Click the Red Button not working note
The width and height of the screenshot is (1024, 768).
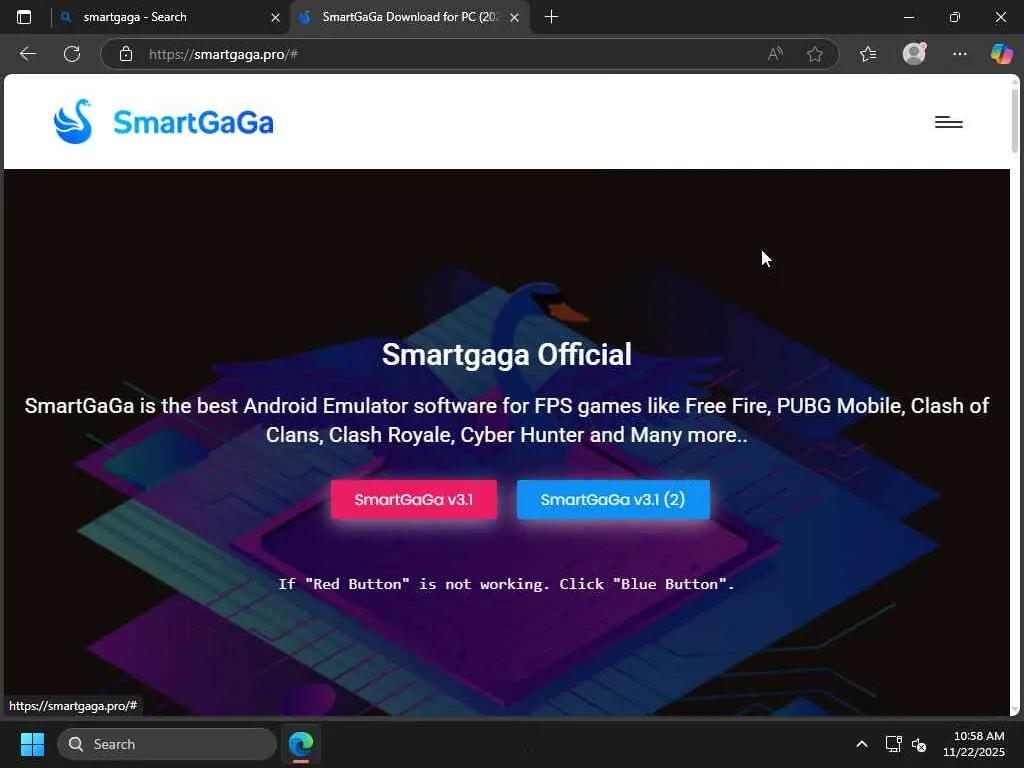[507, 584]
